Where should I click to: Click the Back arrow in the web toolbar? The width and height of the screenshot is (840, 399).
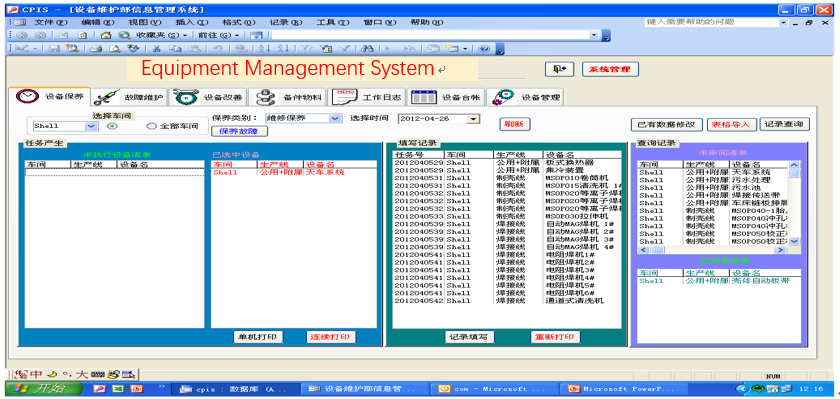pyautogui.click(x=22, y=35)
